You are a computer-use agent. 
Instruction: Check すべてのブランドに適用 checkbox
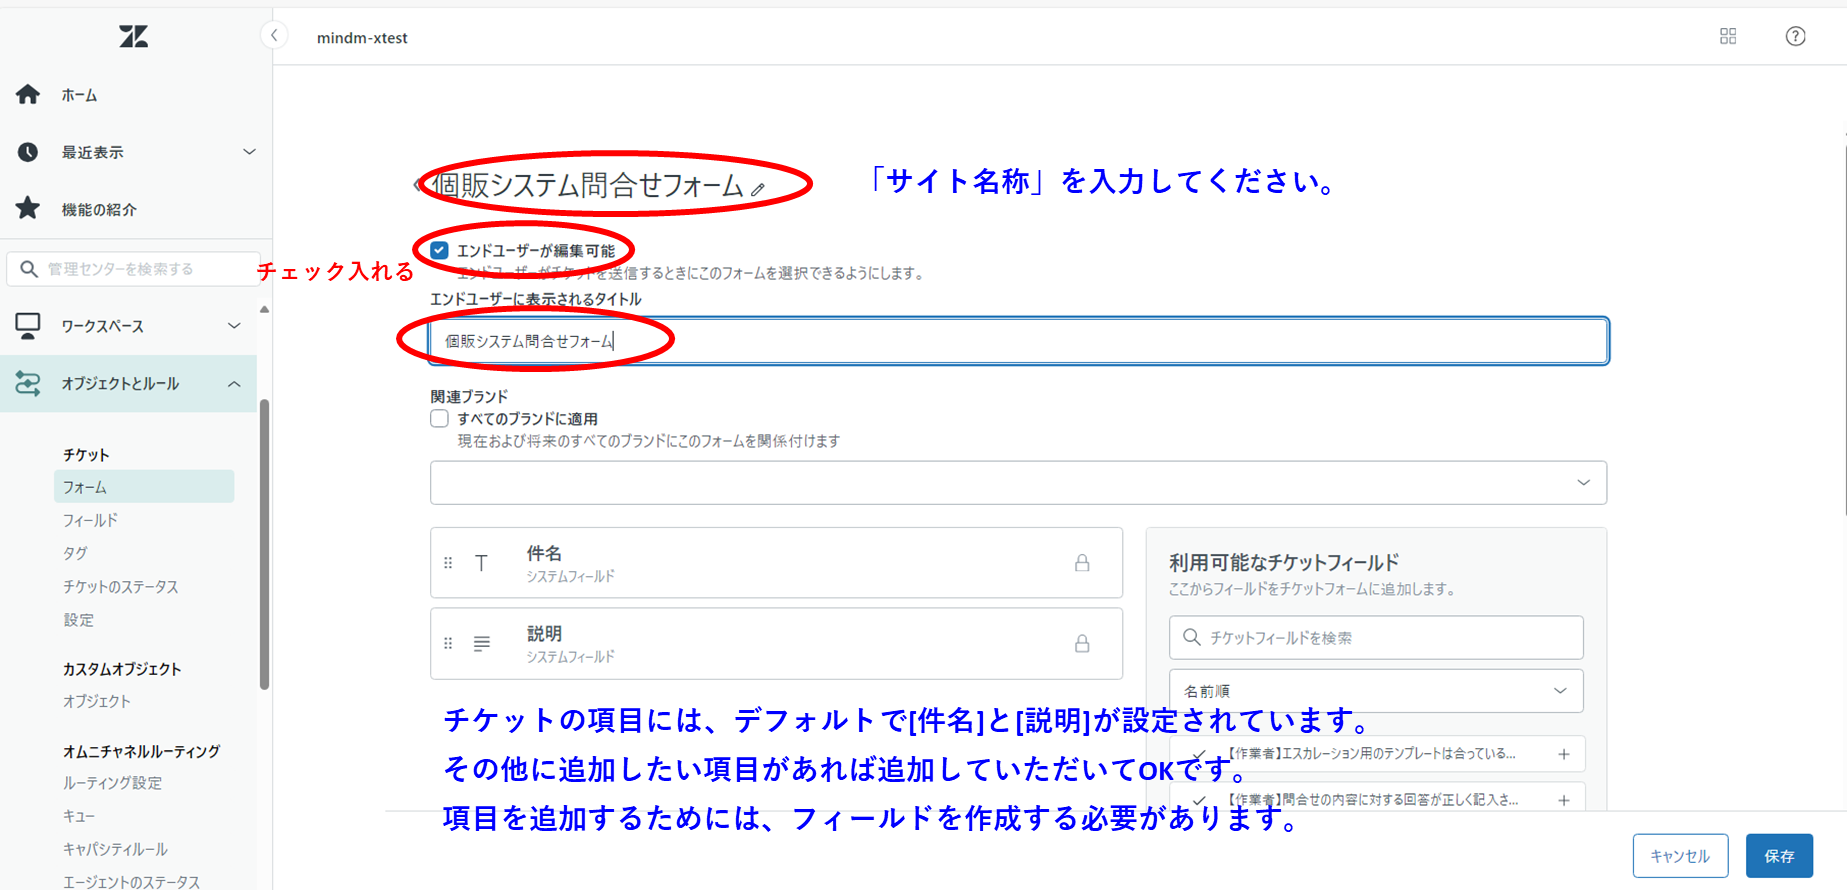[x=439, y=419]
